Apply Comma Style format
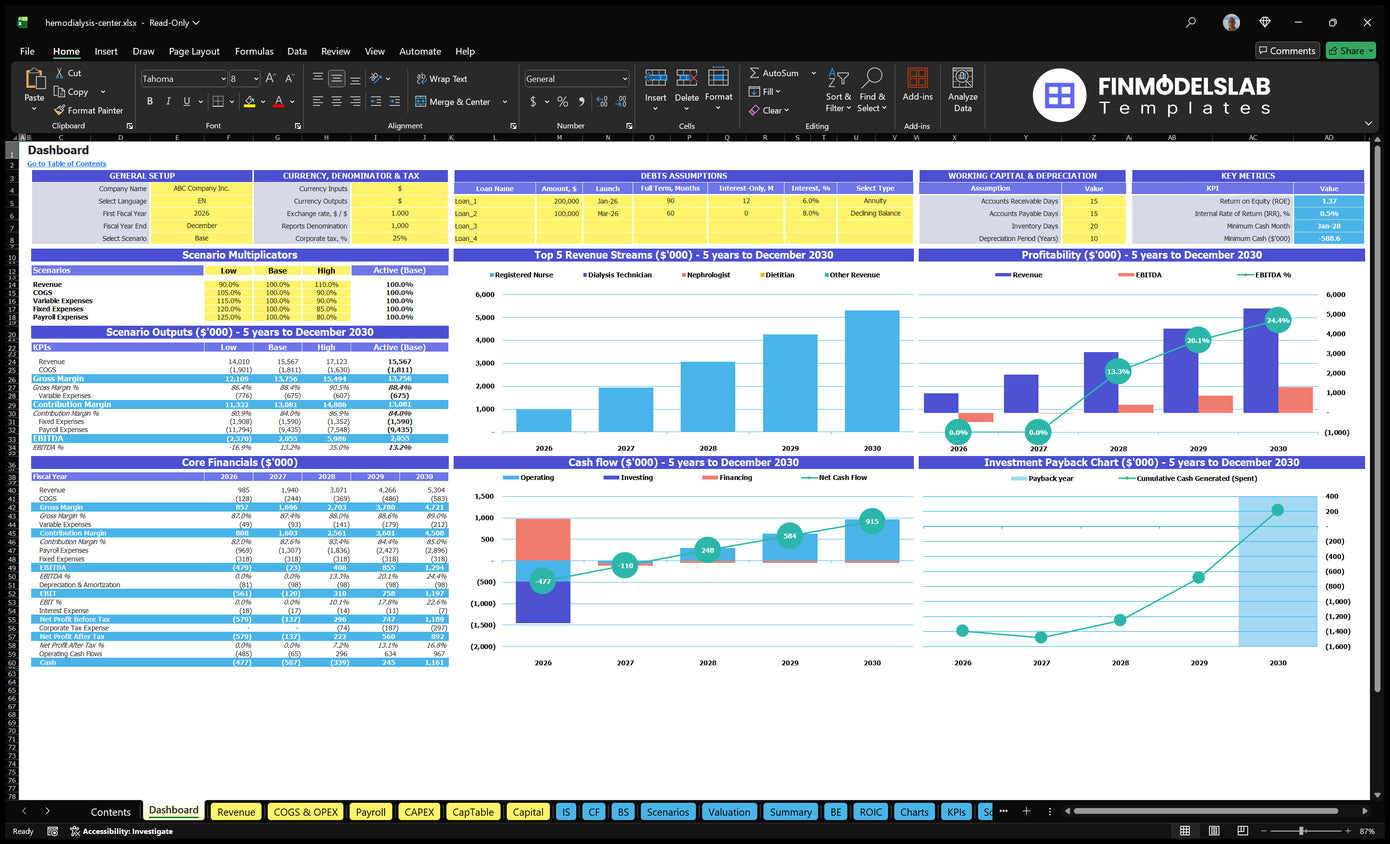 pyautogui.click(x=580, y=101)
